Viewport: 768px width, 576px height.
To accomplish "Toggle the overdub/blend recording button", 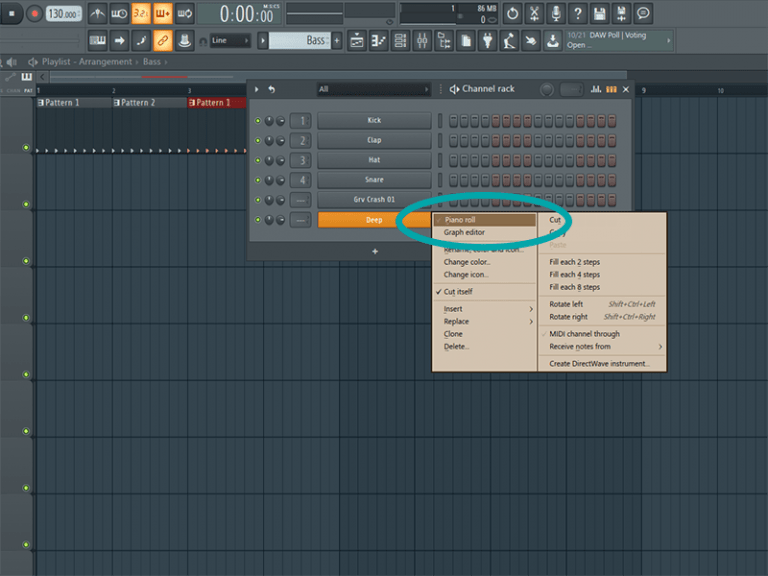I will point(163,13).
